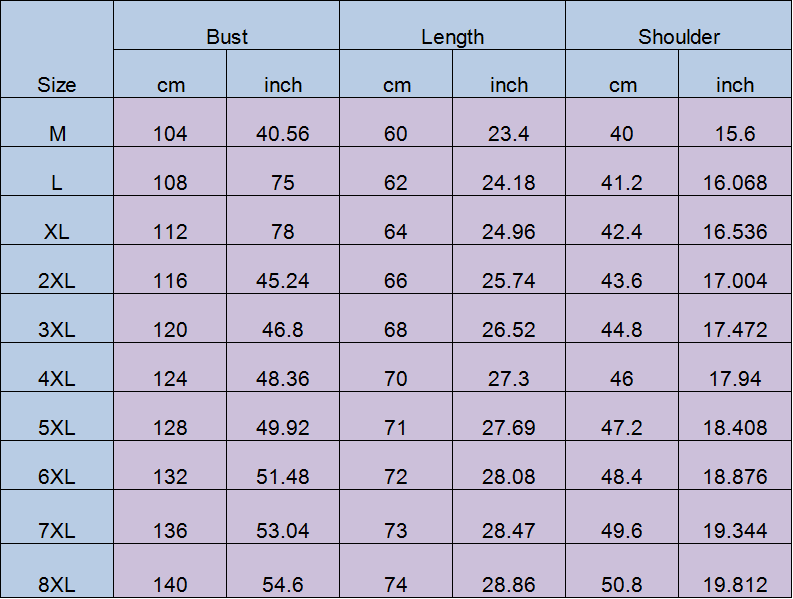Click the 4XL size cell
The width and height of the screenshot is (793, 599).
point(57,379)
